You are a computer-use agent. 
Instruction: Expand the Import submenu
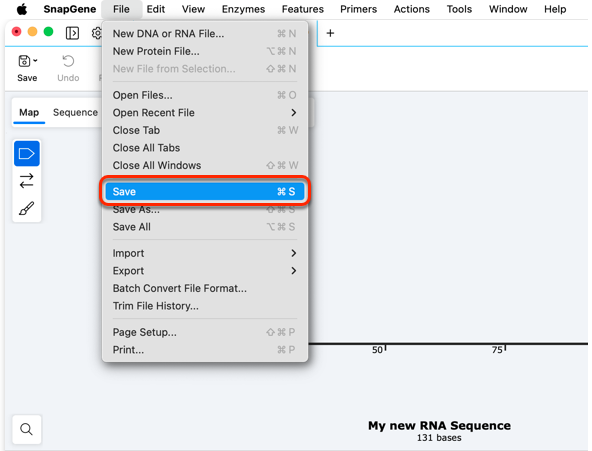point(294,253)
